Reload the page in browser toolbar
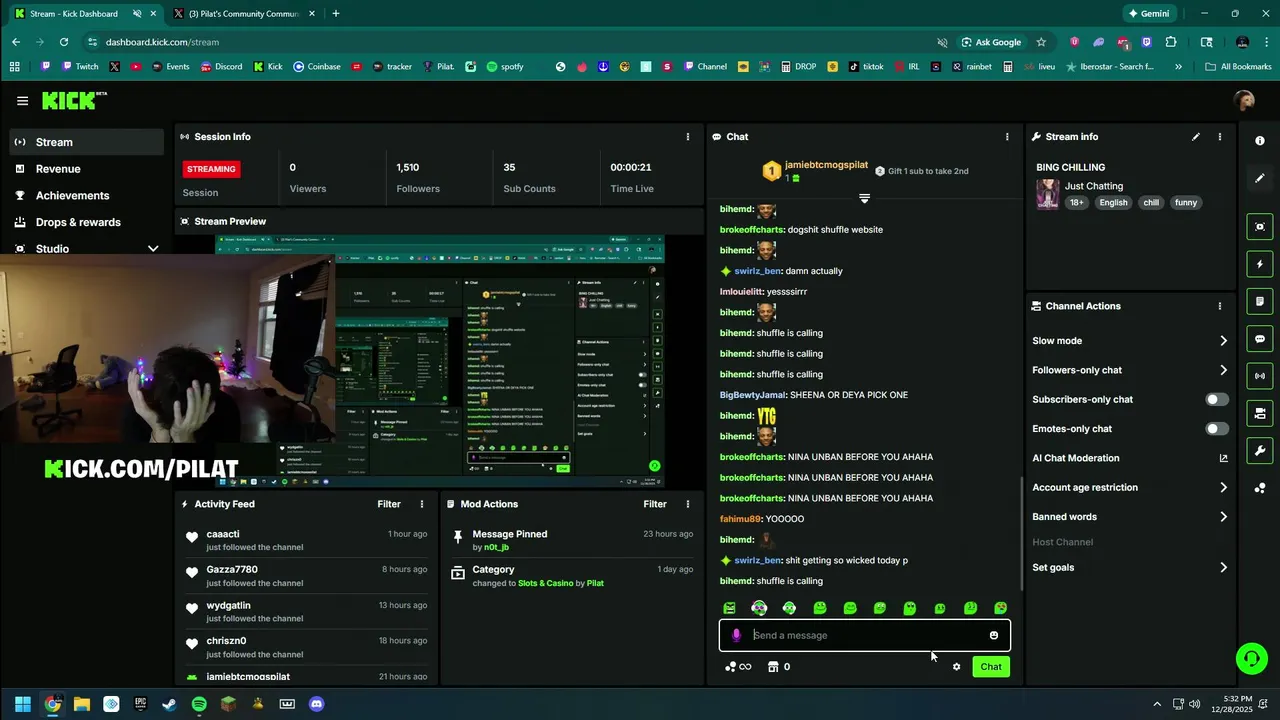The image size is (1280, 720). [x=64, y=42]
